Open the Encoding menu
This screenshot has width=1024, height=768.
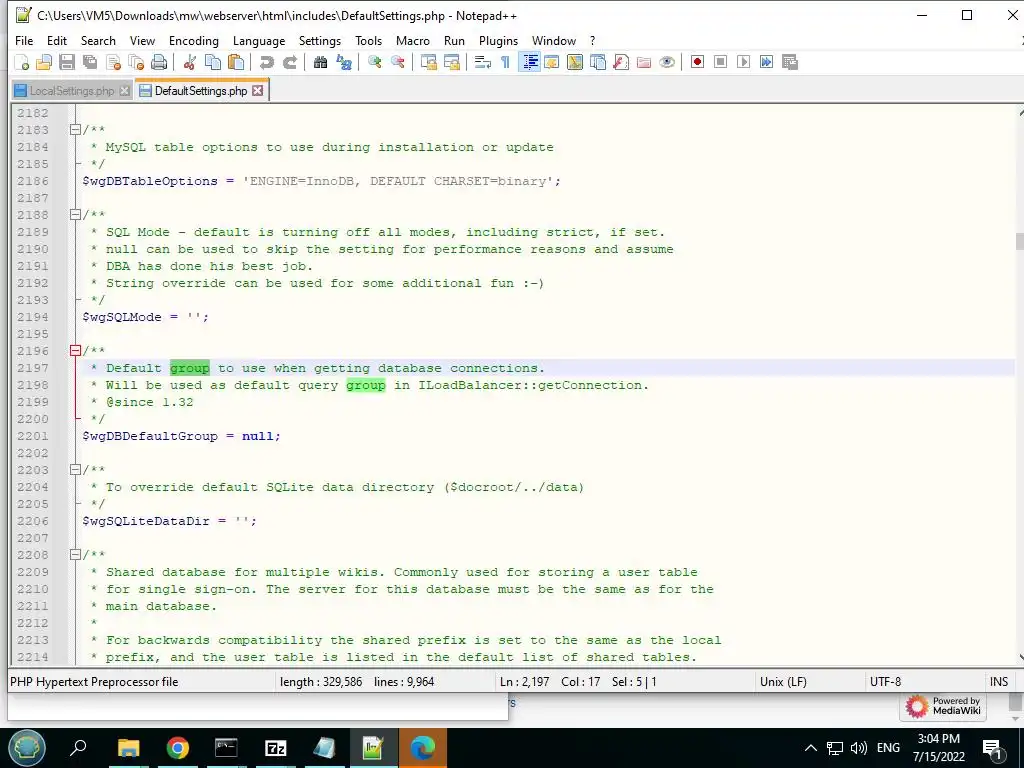point(194,40)
